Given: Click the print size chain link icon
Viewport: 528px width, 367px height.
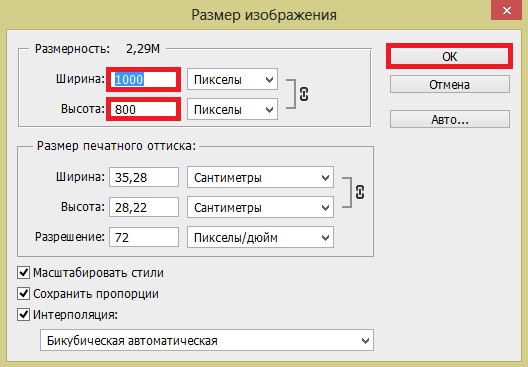Looking at the screenshot, I should (x=360, y=192).
